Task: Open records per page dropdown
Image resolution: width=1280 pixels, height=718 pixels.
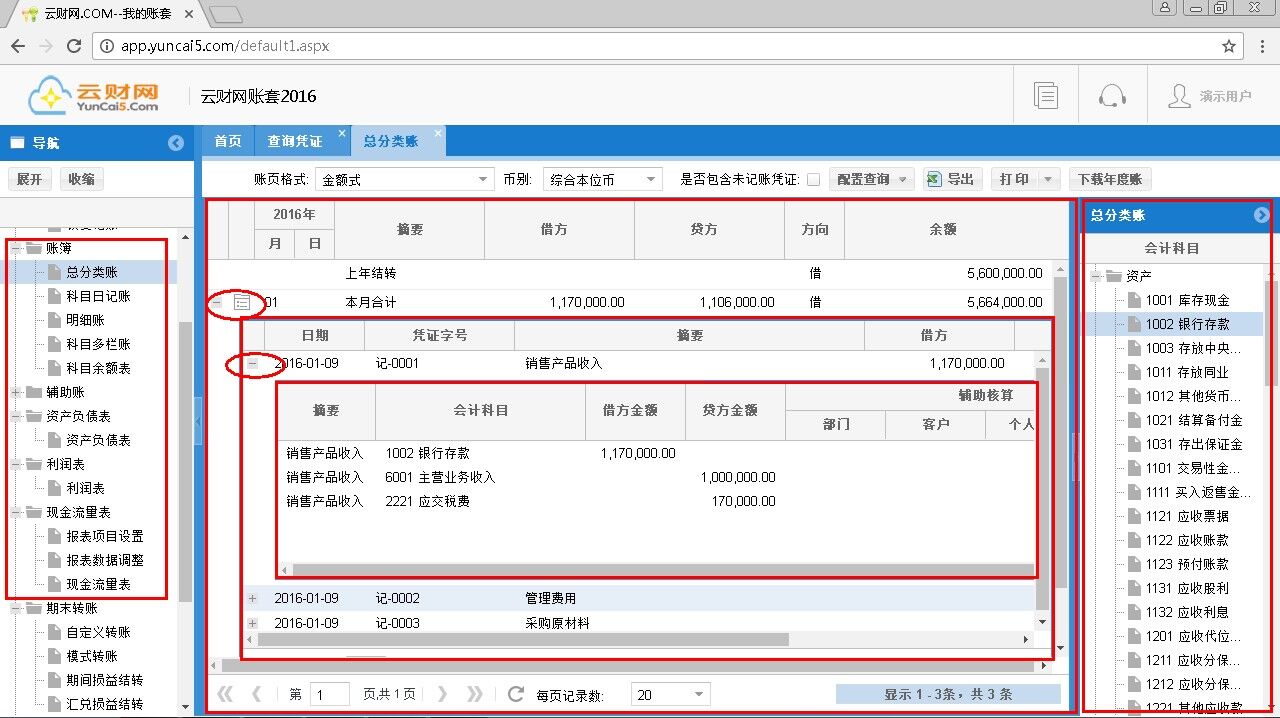Action: (x=670, y=695)
